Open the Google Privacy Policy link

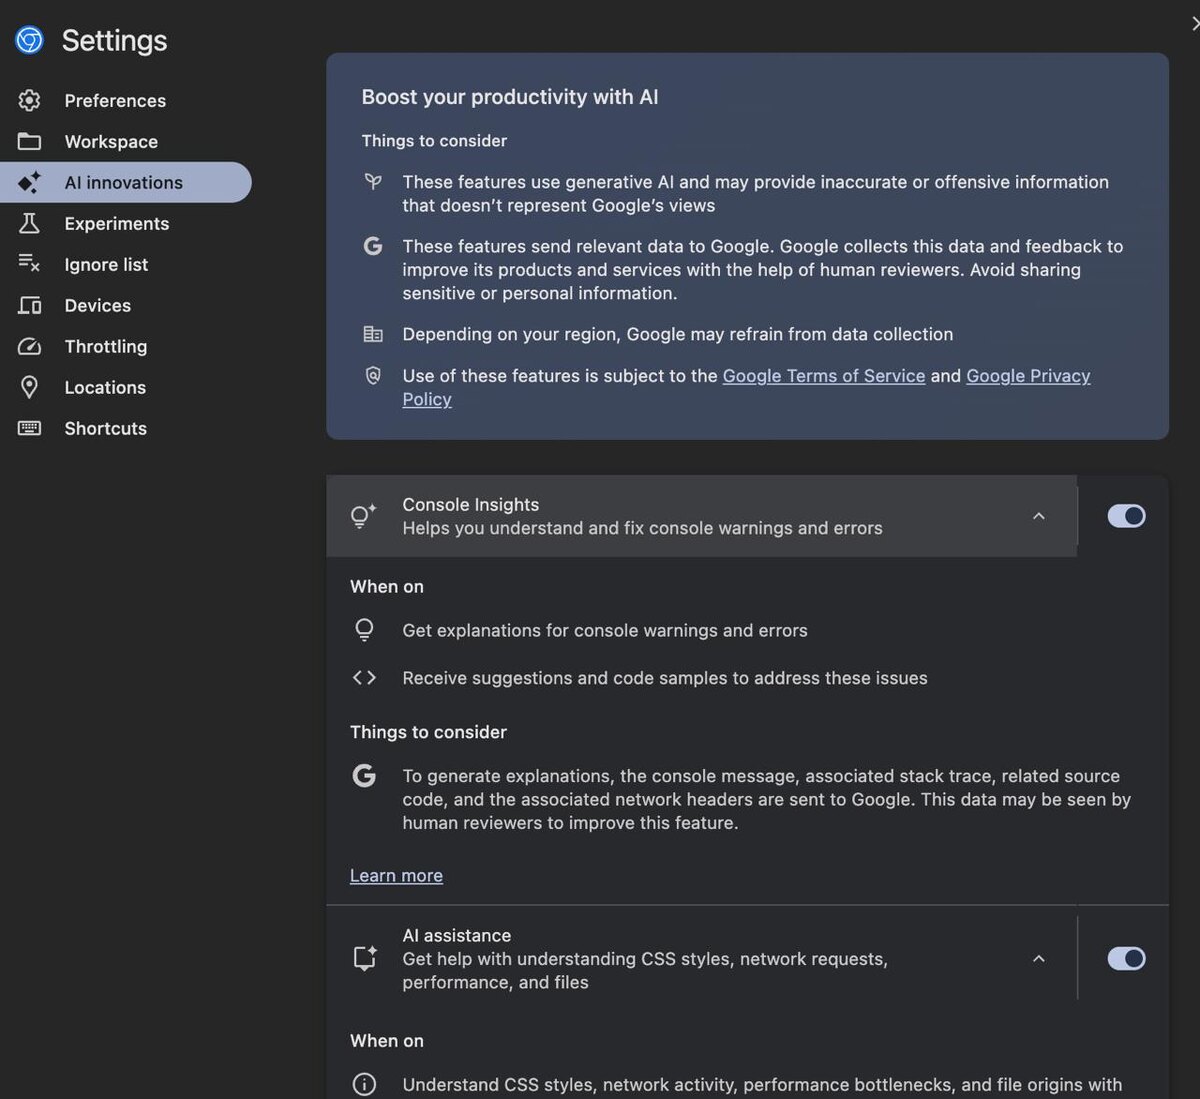[x=1027, y=376]
